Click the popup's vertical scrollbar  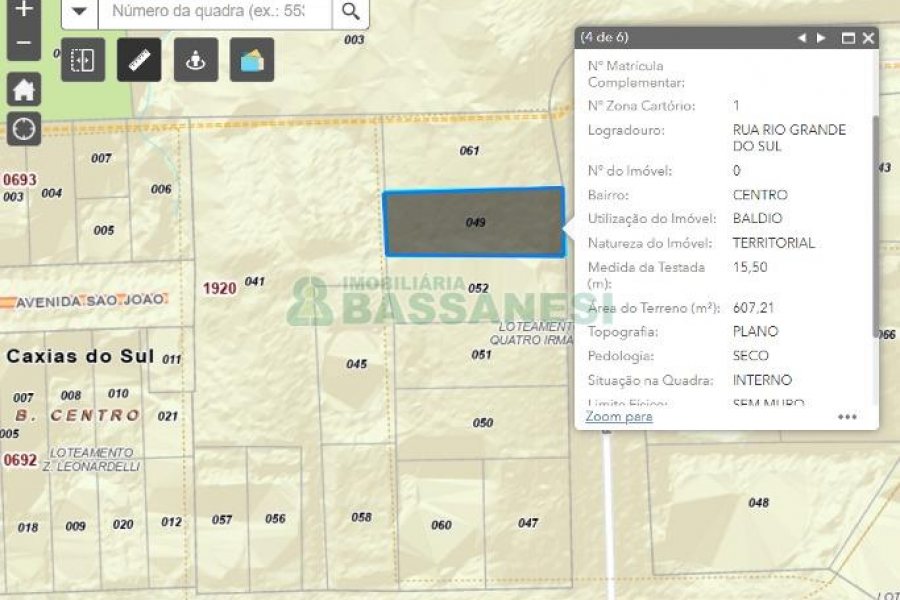[876, 220]
